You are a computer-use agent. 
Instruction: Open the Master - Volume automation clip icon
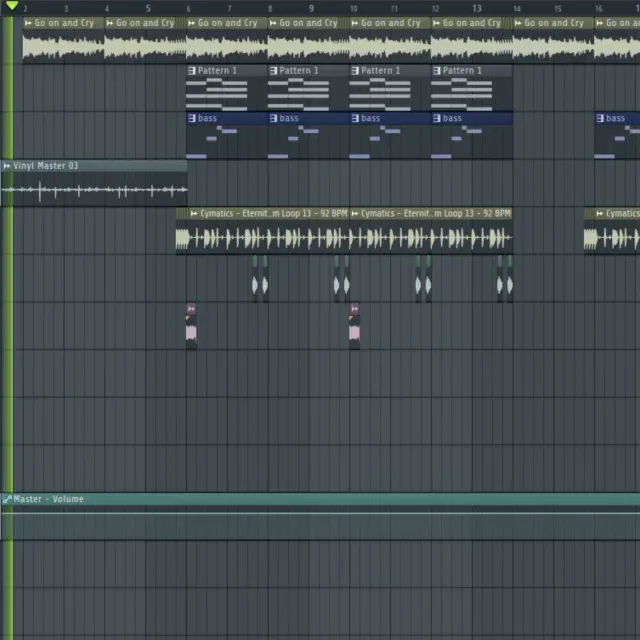coord(7,499)
